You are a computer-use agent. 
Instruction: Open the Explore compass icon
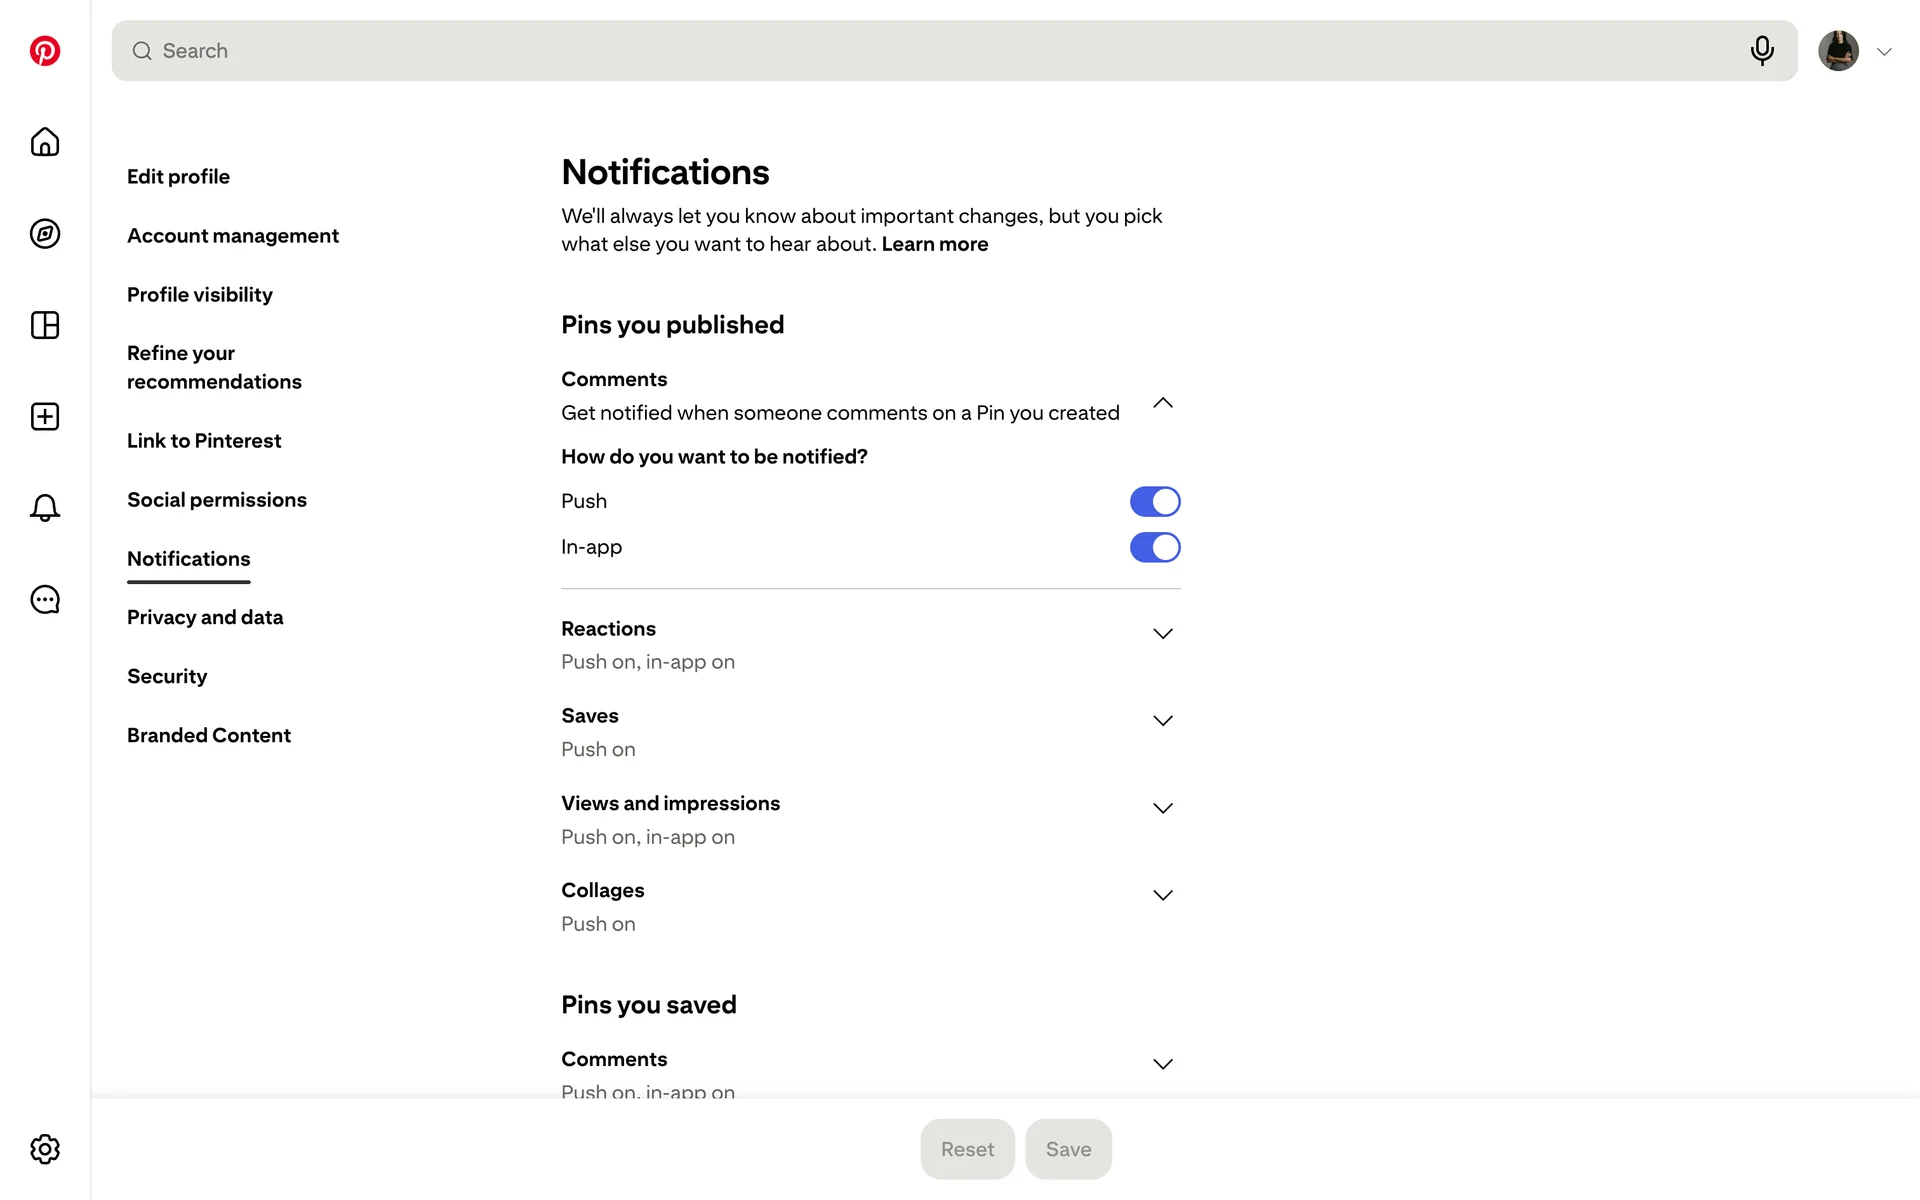45,234
